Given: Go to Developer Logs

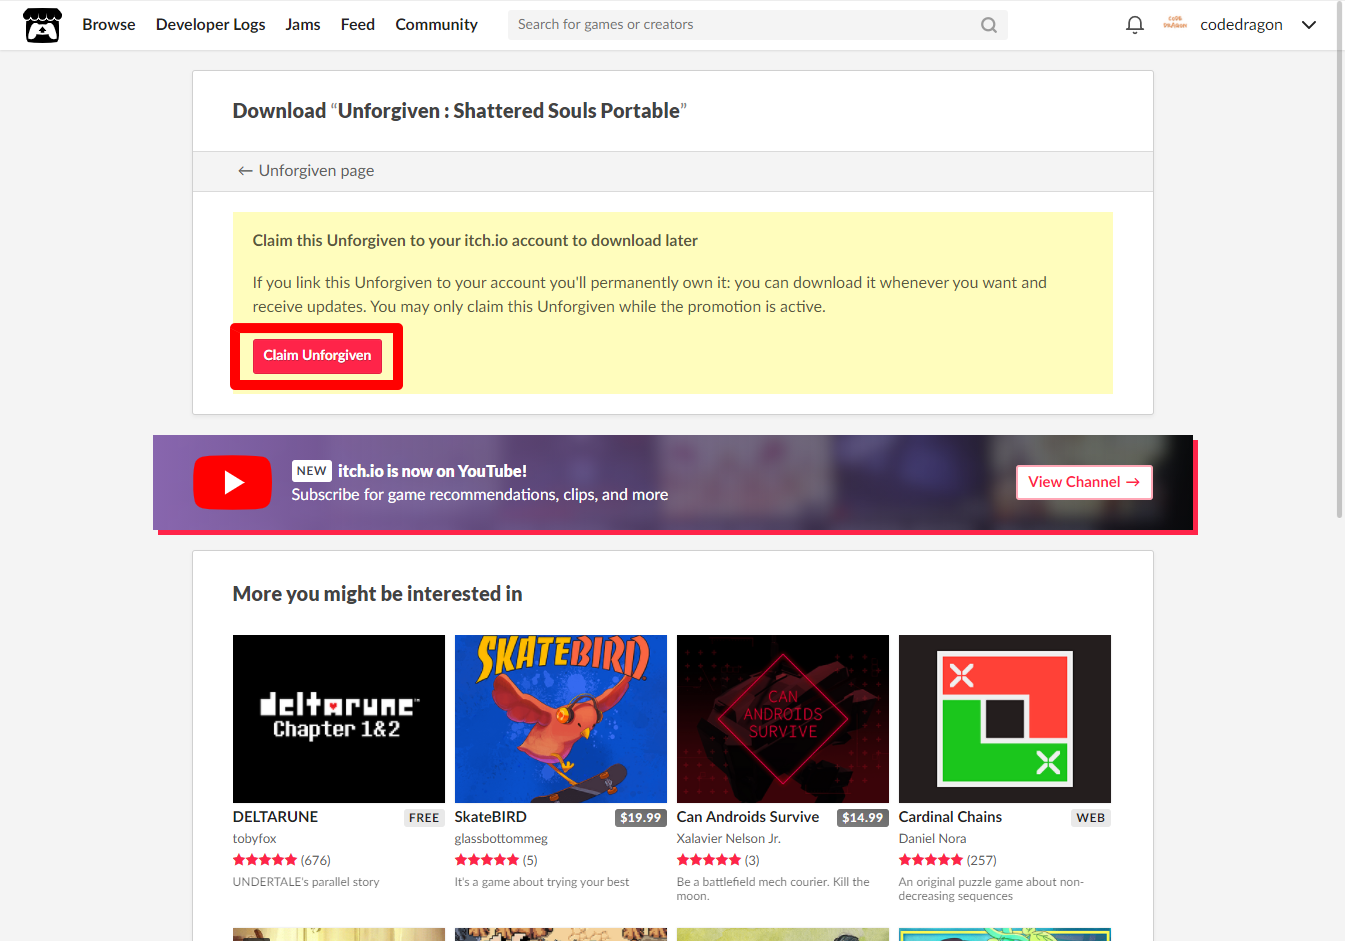Looking at the screenshot, I should point(211,25).
